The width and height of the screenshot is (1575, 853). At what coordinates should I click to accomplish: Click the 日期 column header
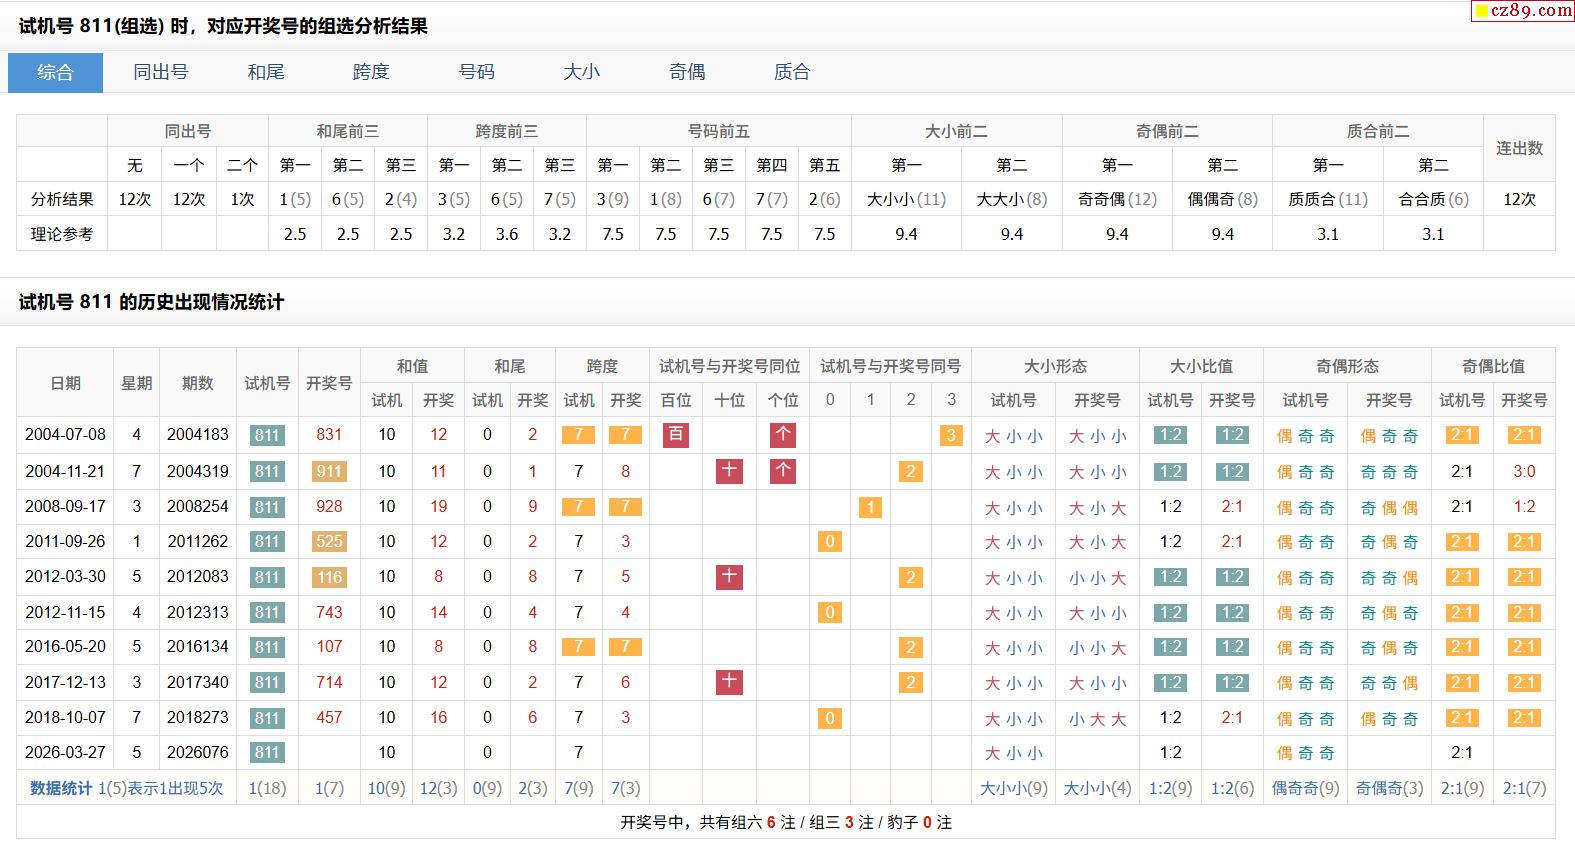(x=66, y=383)
